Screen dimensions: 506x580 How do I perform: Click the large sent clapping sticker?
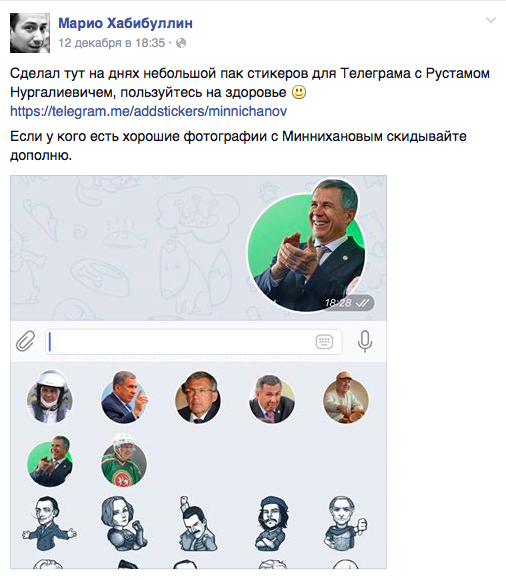pyautogui.click(x=307, y=245)
